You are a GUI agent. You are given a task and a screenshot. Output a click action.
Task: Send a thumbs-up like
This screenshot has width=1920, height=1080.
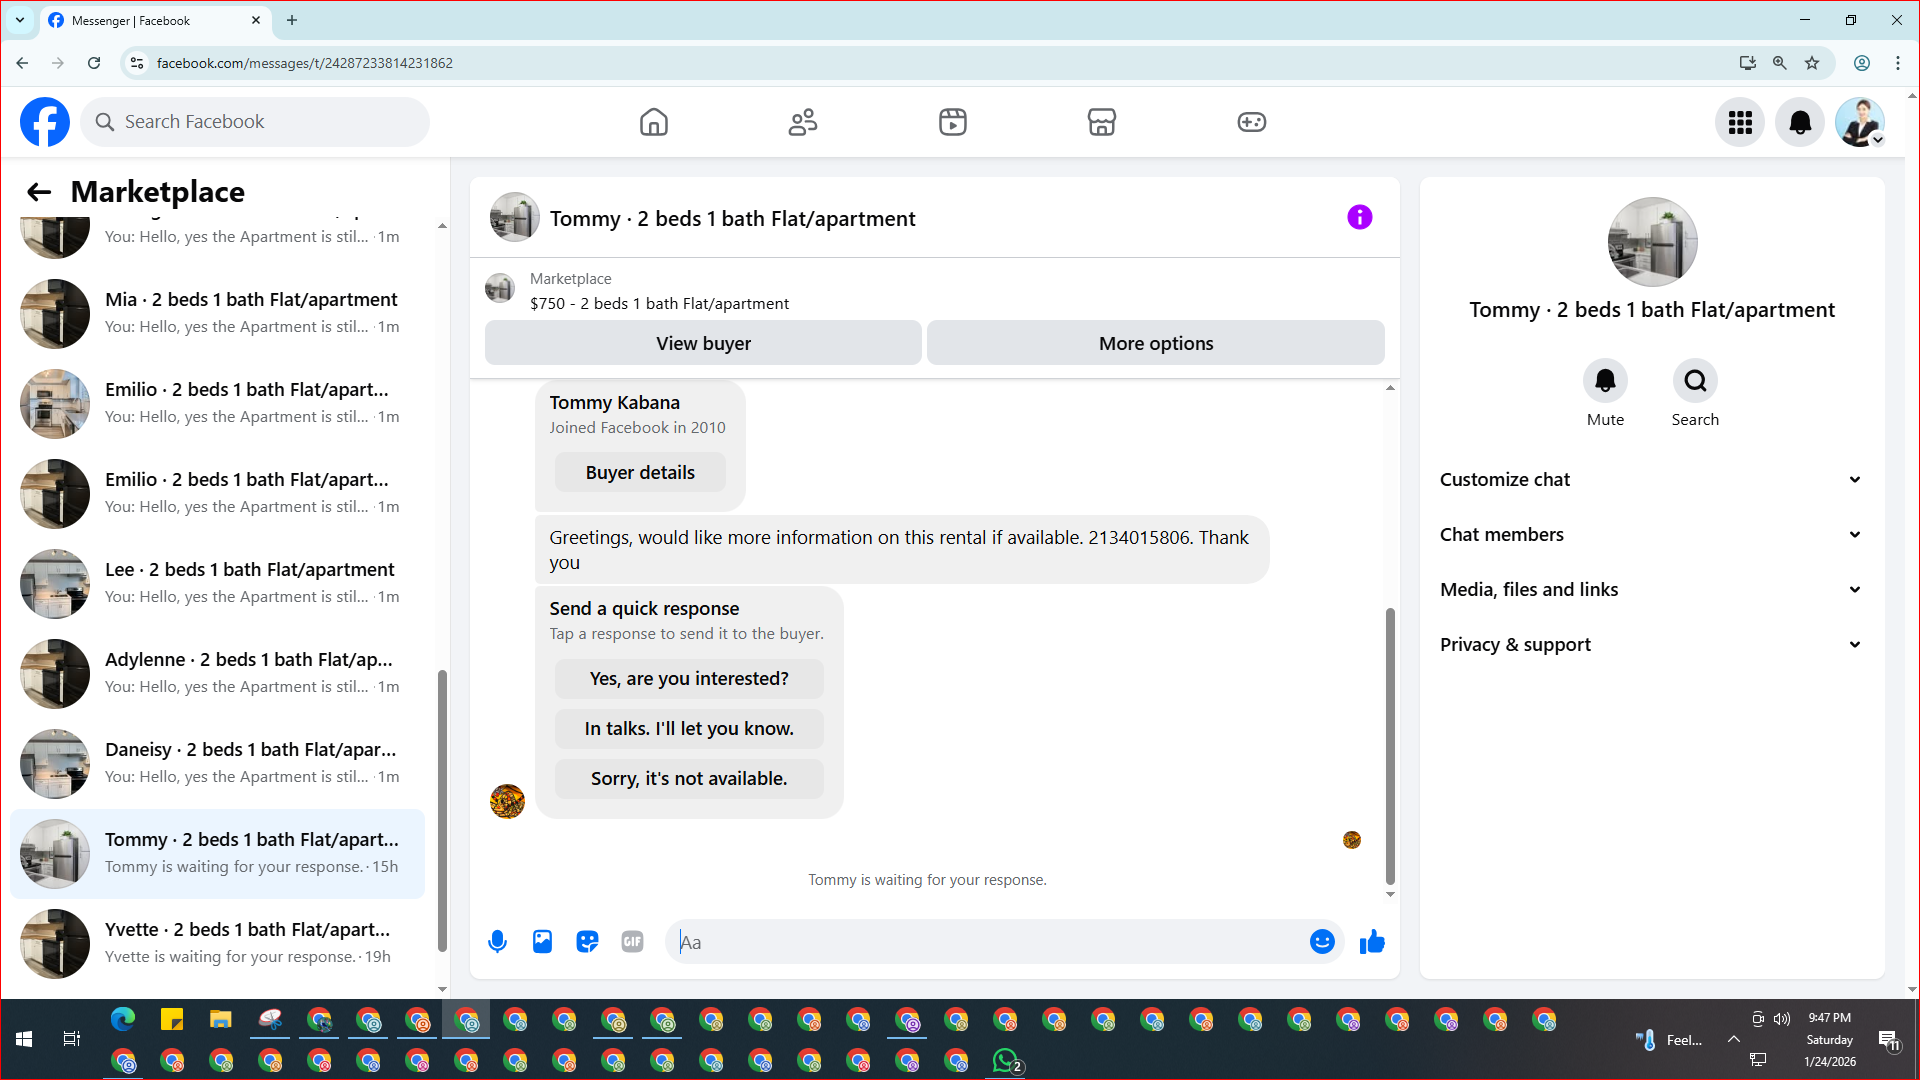1372,941
